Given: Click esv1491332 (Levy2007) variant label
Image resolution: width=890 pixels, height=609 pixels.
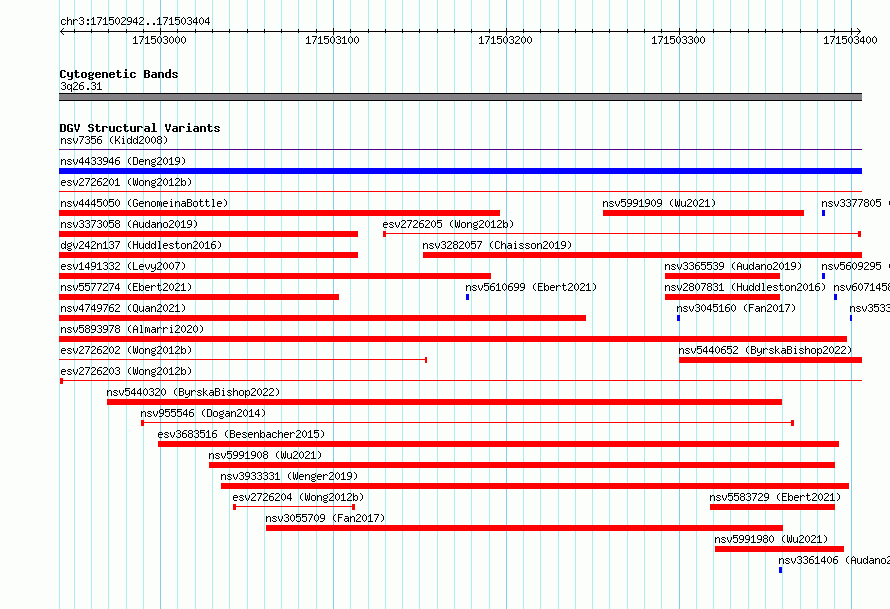Looking at the screenshot, I should [123, 266].
